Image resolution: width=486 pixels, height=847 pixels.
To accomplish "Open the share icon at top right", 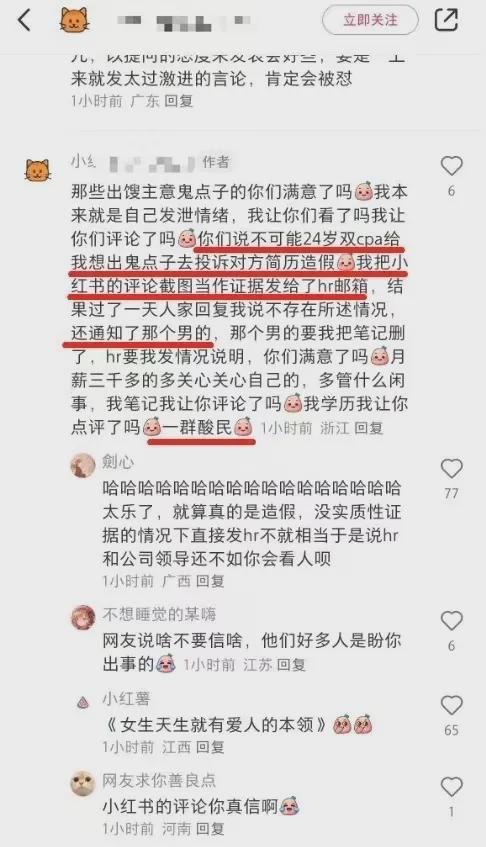I will point(447,20).
